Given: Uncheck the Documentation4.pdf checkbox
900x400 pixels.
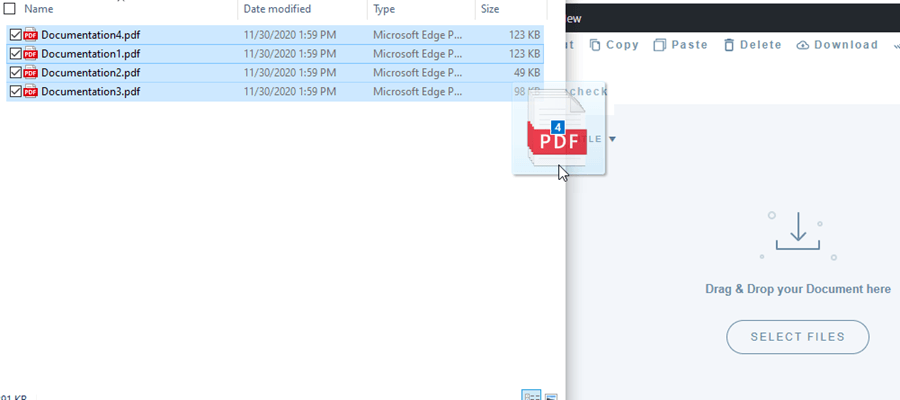Looking at the screenshot, I should click(x=15, y=35).
